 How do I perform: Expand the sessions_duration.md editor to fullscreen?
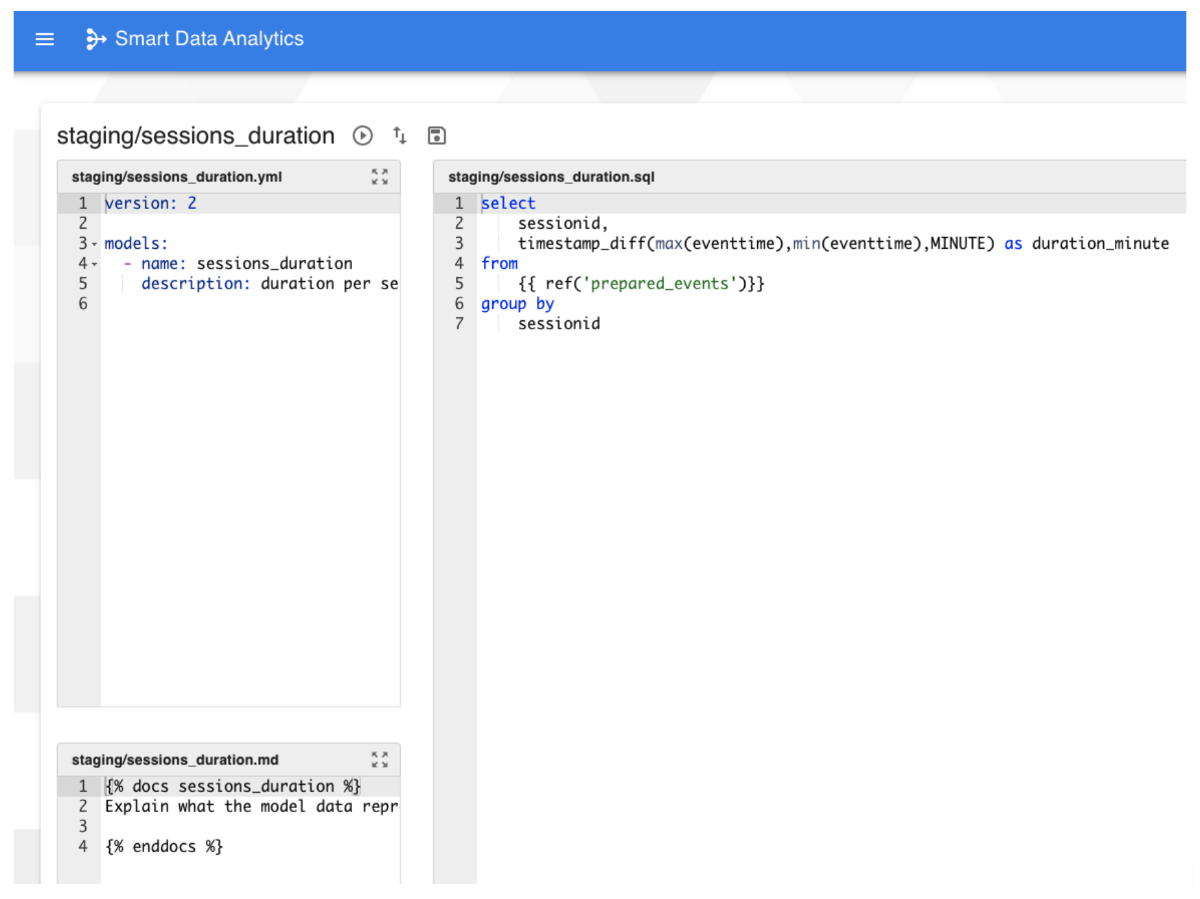[379, 759]
